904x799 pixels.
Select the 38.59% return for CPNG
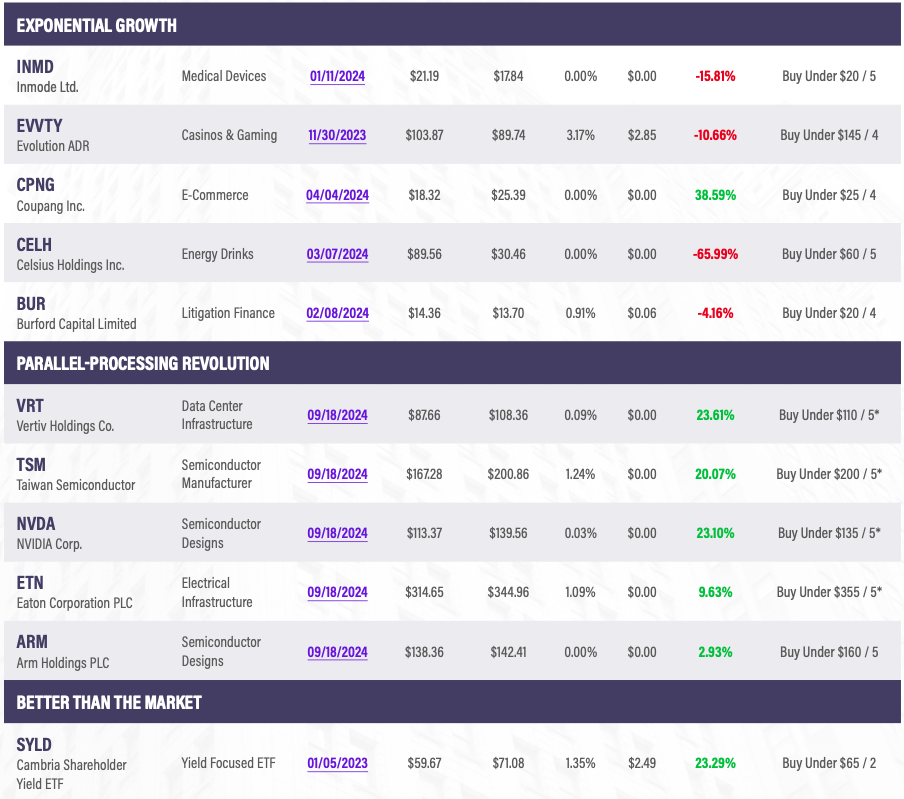click(x=715, y=195)
